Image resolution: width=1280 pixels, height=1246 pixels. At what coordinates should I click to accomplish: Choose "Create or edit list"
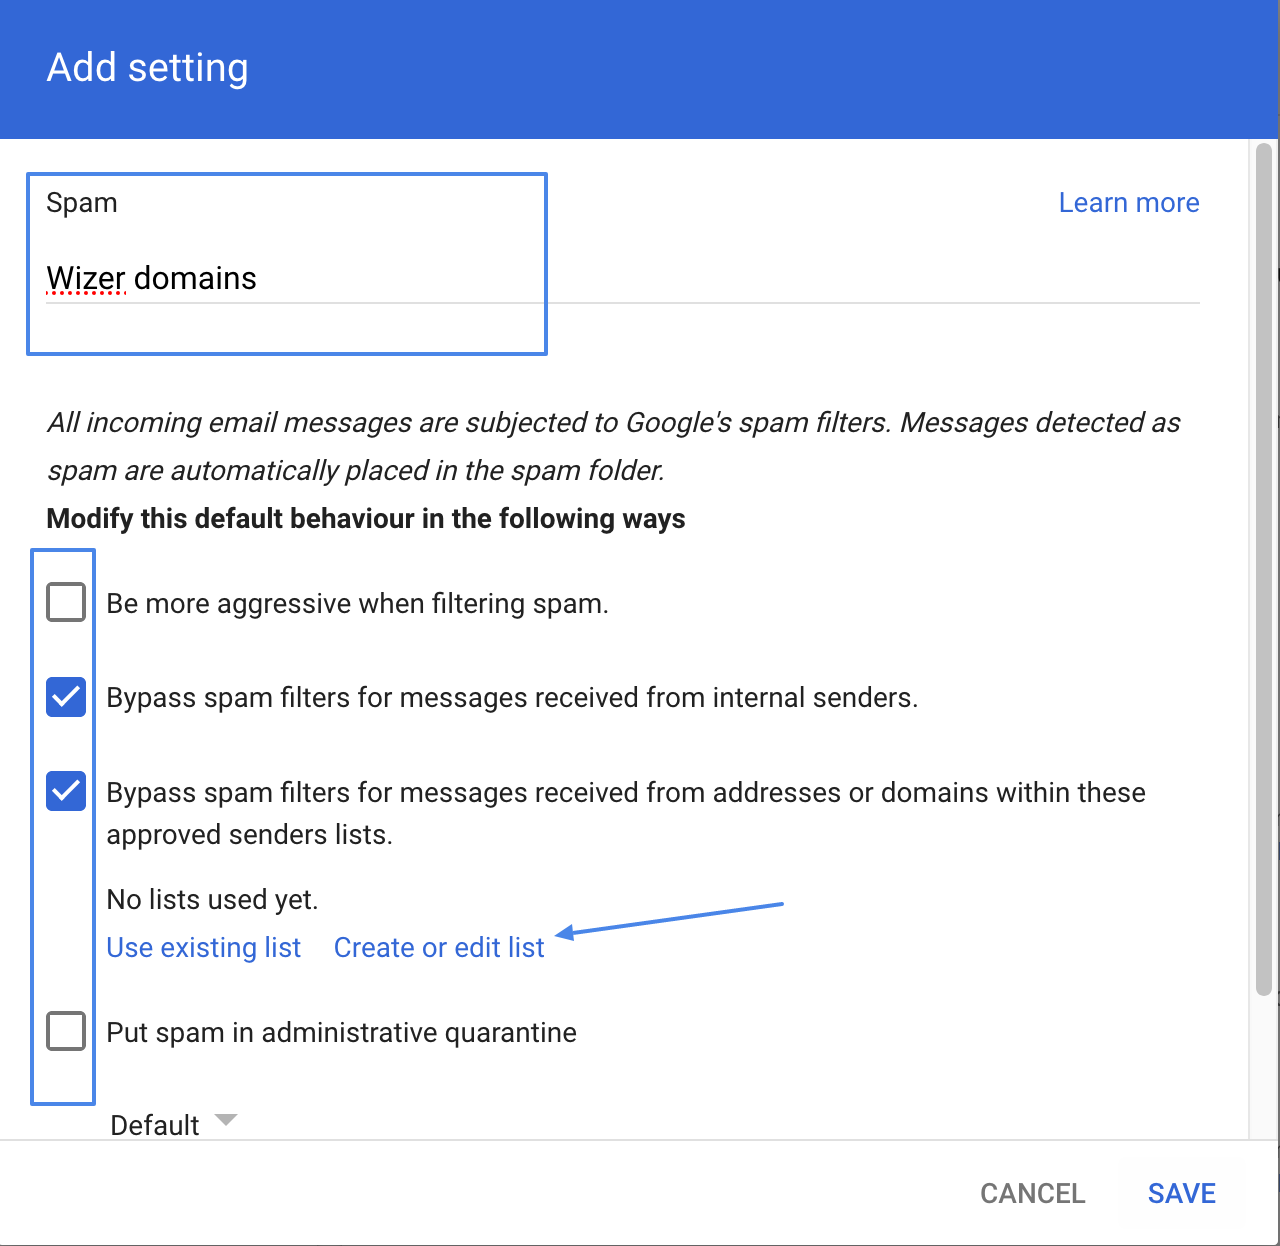point(438,947)
